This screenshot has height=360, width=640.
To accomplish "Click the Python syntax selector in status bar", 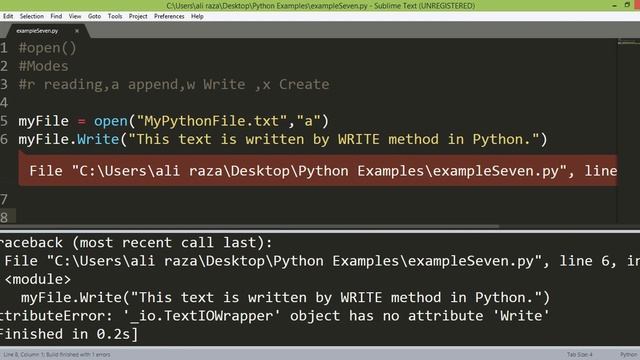I will pos(628,354).
